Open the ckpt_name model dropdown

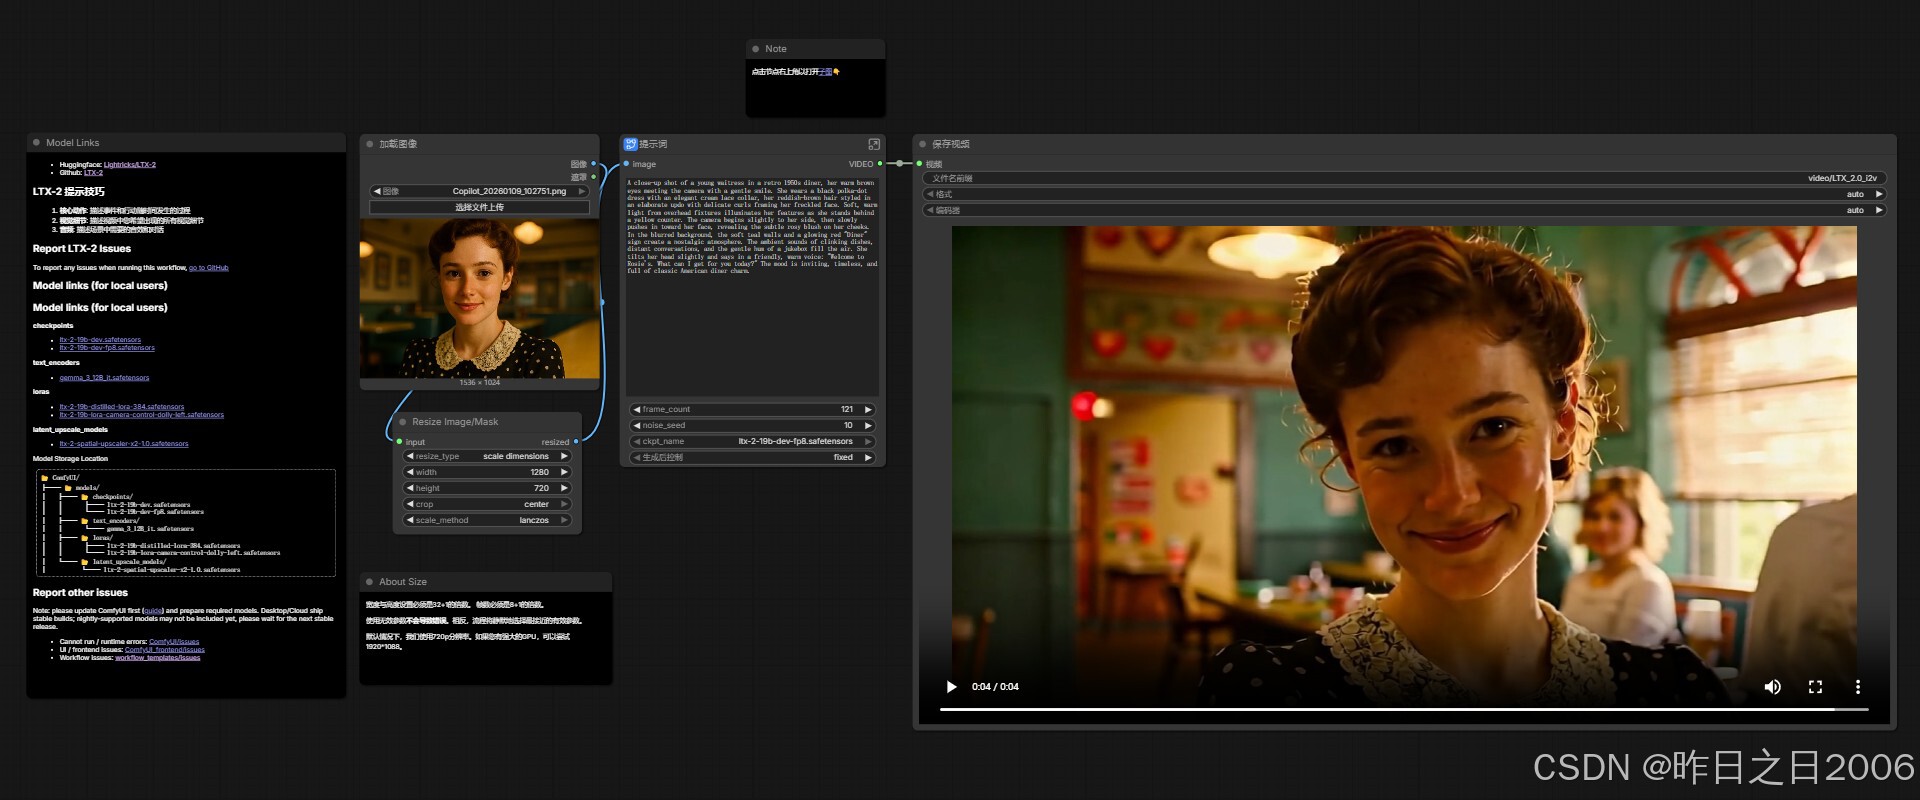(752, 441)
